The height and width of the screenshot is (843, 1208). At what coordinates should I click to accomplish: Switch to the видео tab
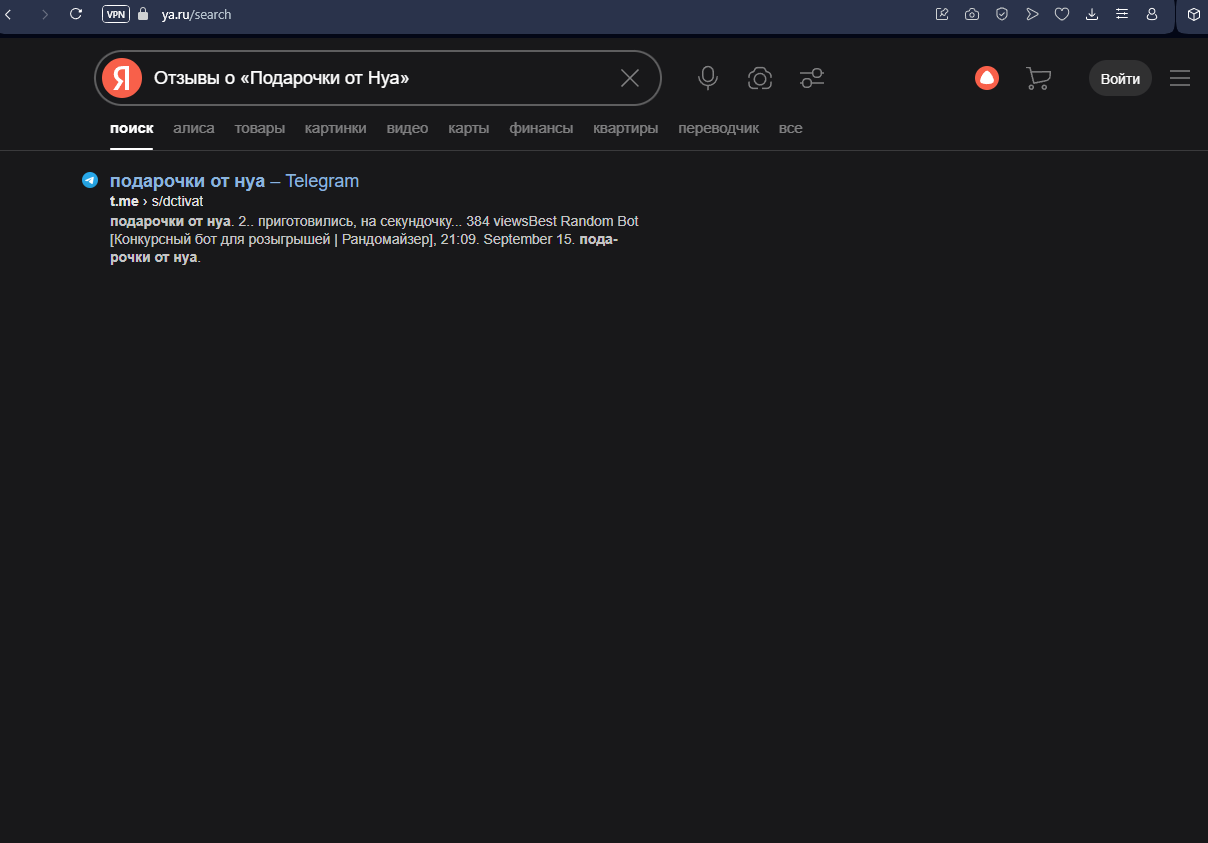(x=407, y=128)
